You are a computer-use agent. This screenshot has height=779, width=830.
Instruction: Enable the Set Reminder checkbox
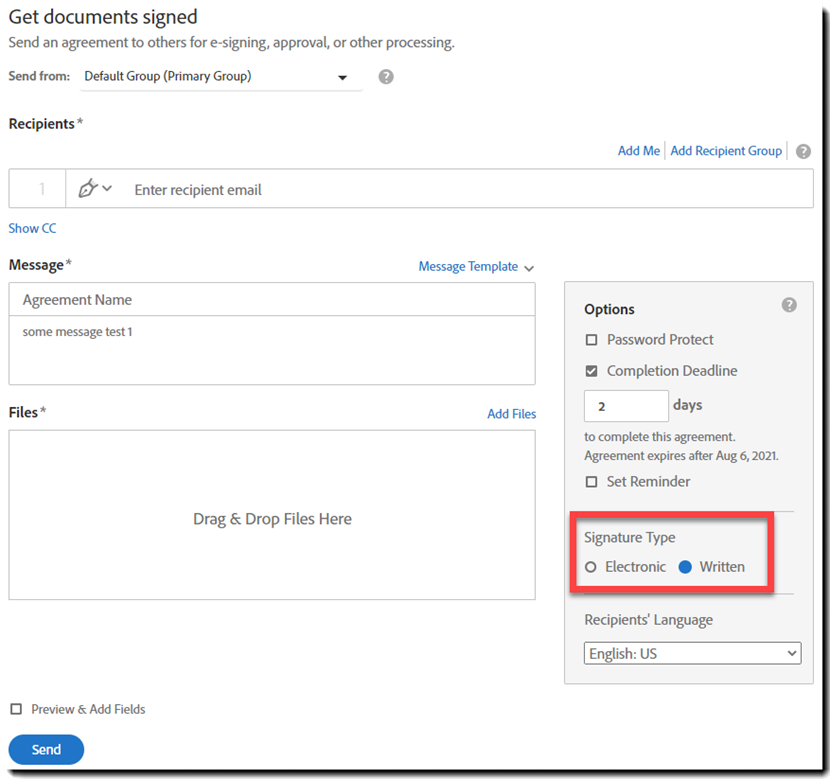(592, 482)
